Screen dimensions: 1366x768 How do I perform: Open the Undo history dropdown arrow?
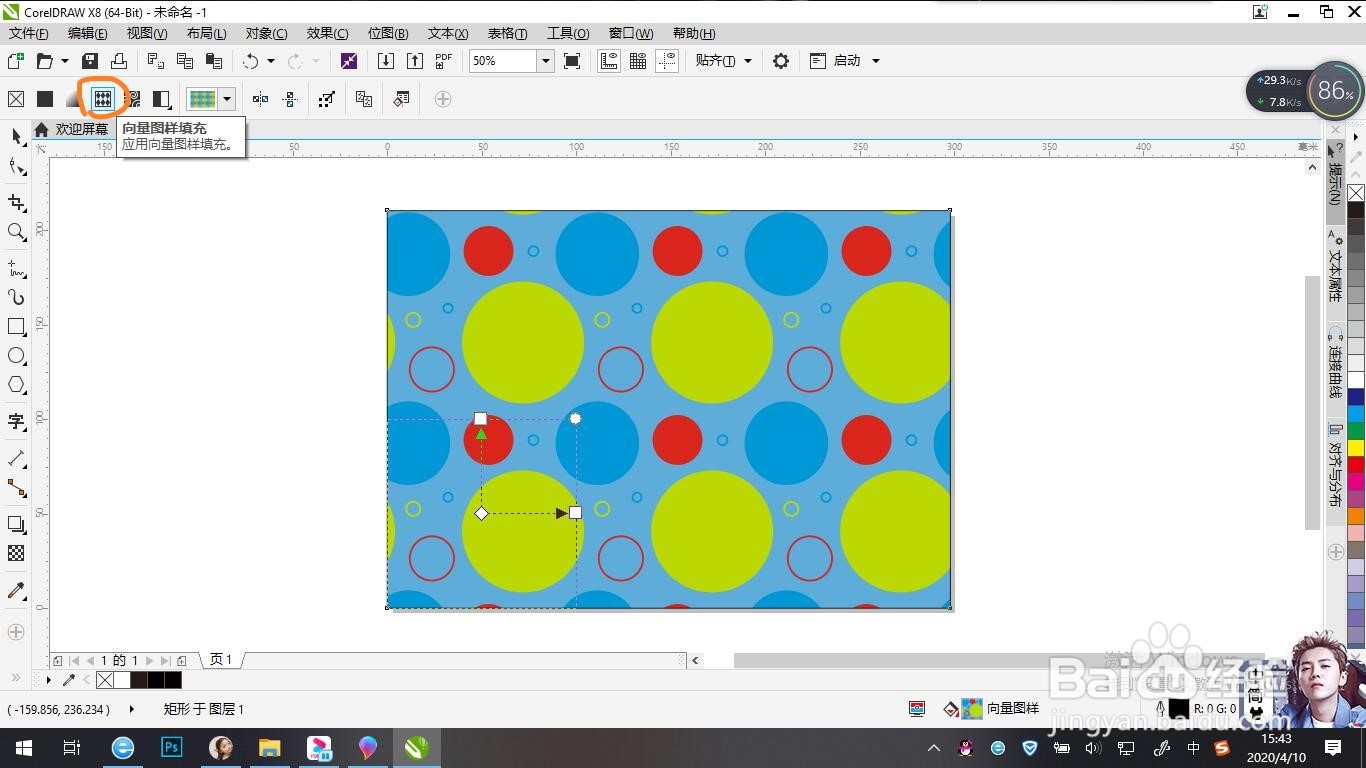click(271, 61)
